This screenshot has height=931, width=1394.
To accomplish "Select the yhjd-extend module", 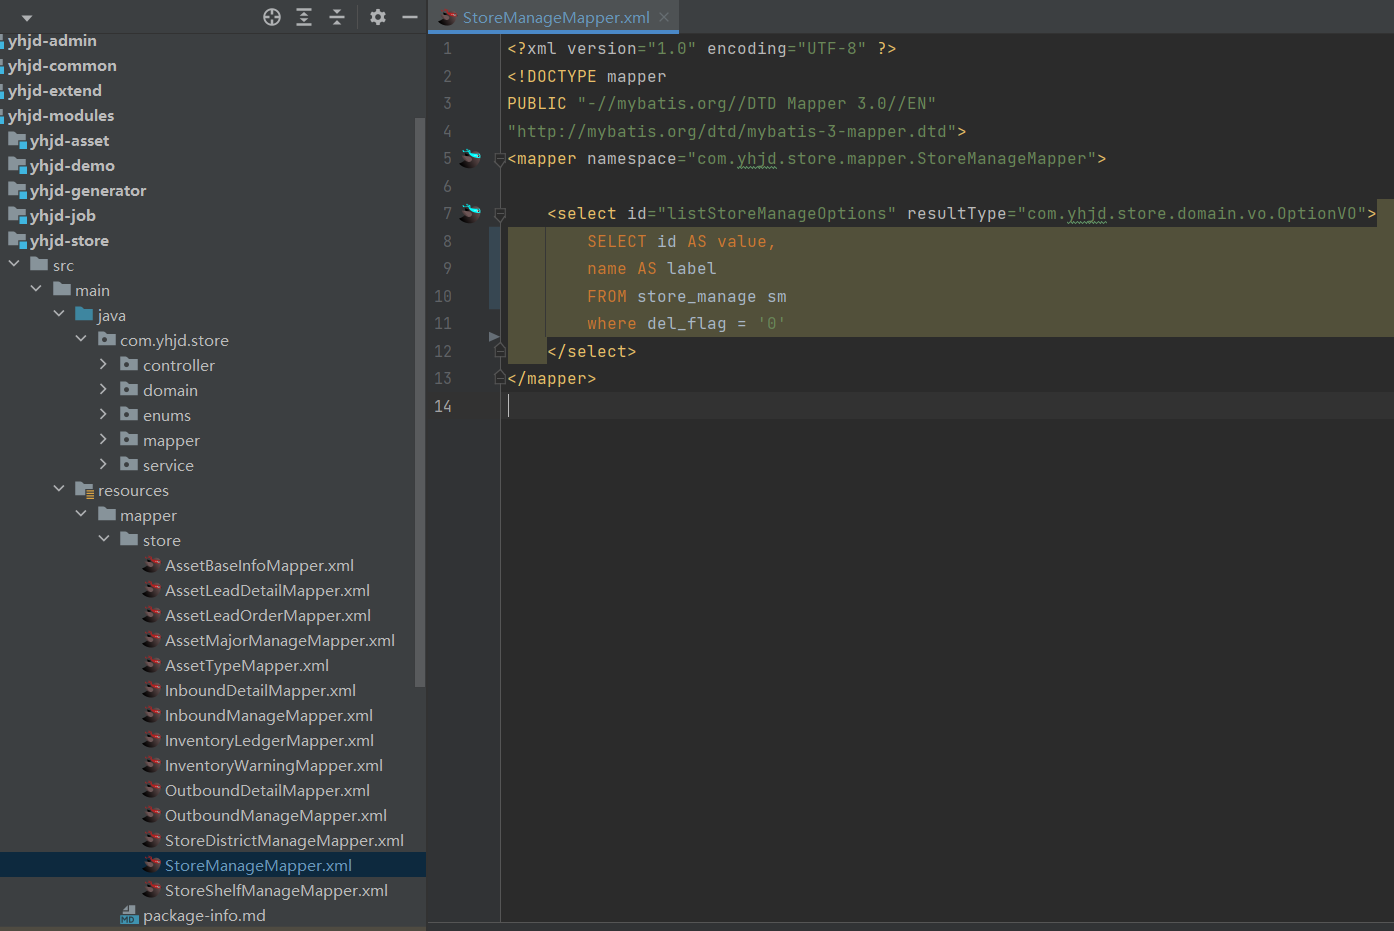I will (55, 90).
